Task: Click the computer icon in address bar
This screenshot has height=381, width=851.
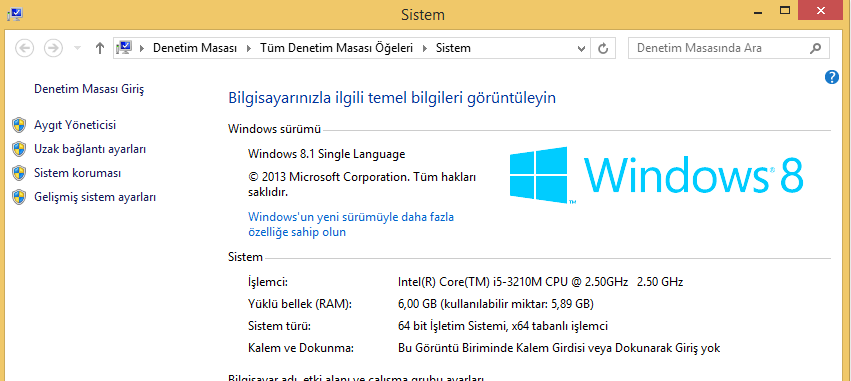Action: 124,48
